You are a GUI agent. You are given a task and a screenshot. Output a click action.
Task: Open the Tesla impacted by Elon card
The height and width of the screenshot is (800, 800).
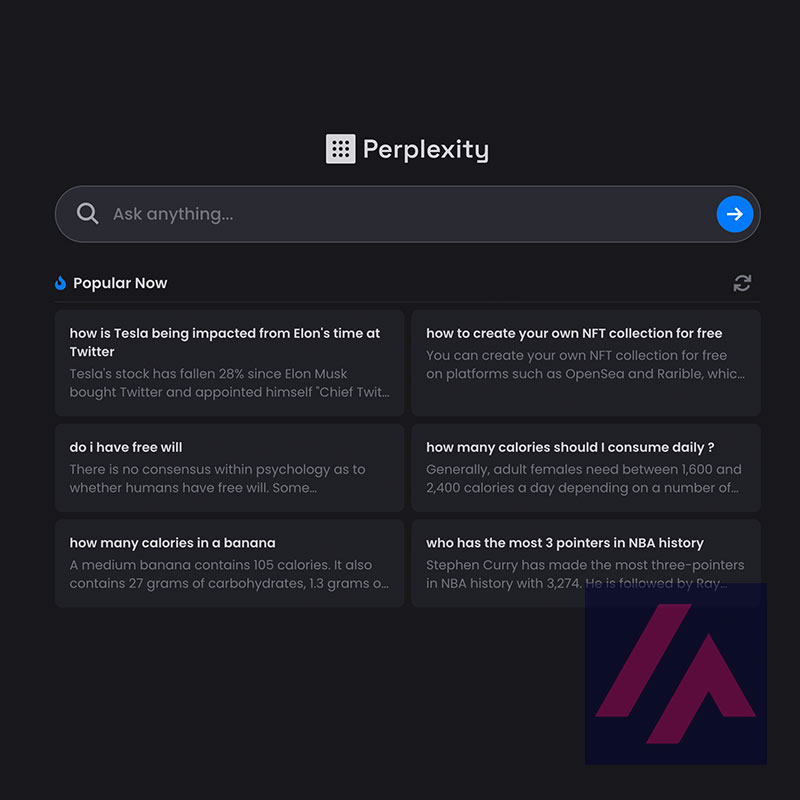coord(229,362)
